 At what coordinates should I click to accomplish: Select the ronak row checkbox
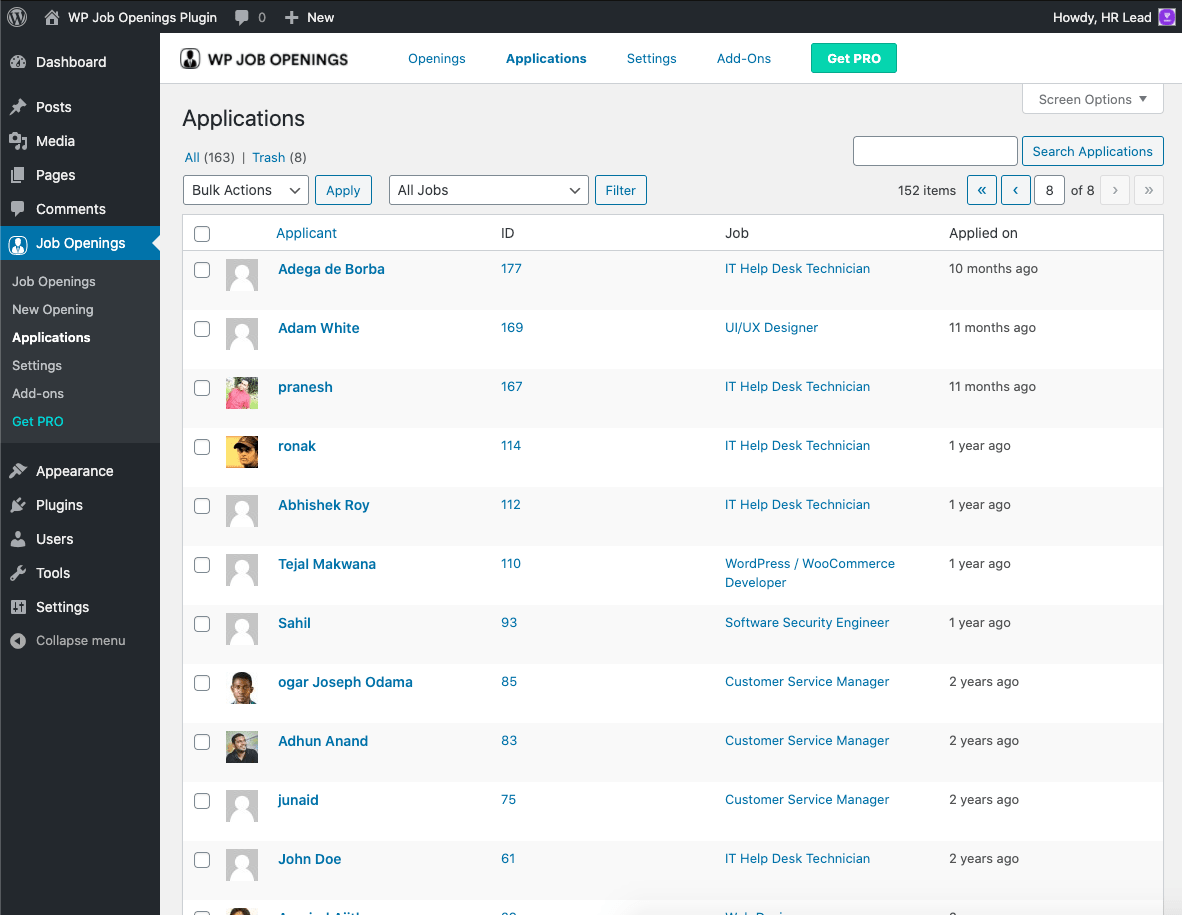click(202, 447)
